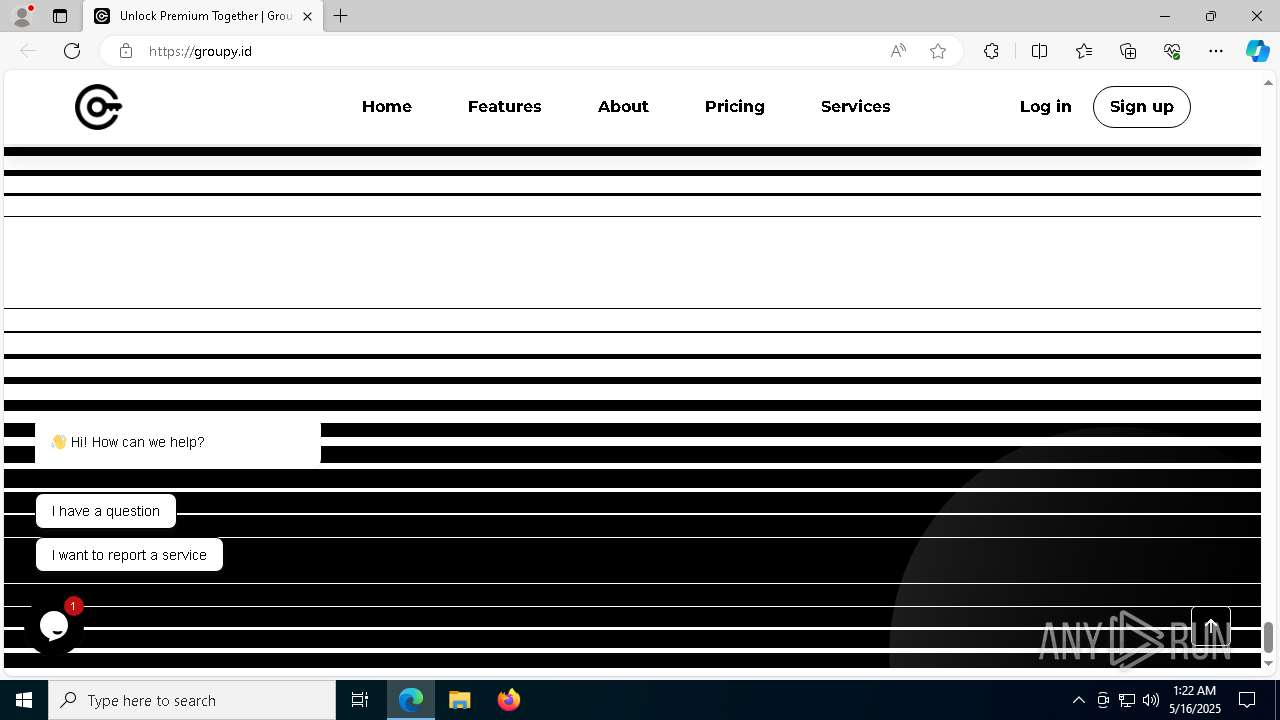
Task: Choose "I have a question" chat option
Action: (x=106, y=511)
